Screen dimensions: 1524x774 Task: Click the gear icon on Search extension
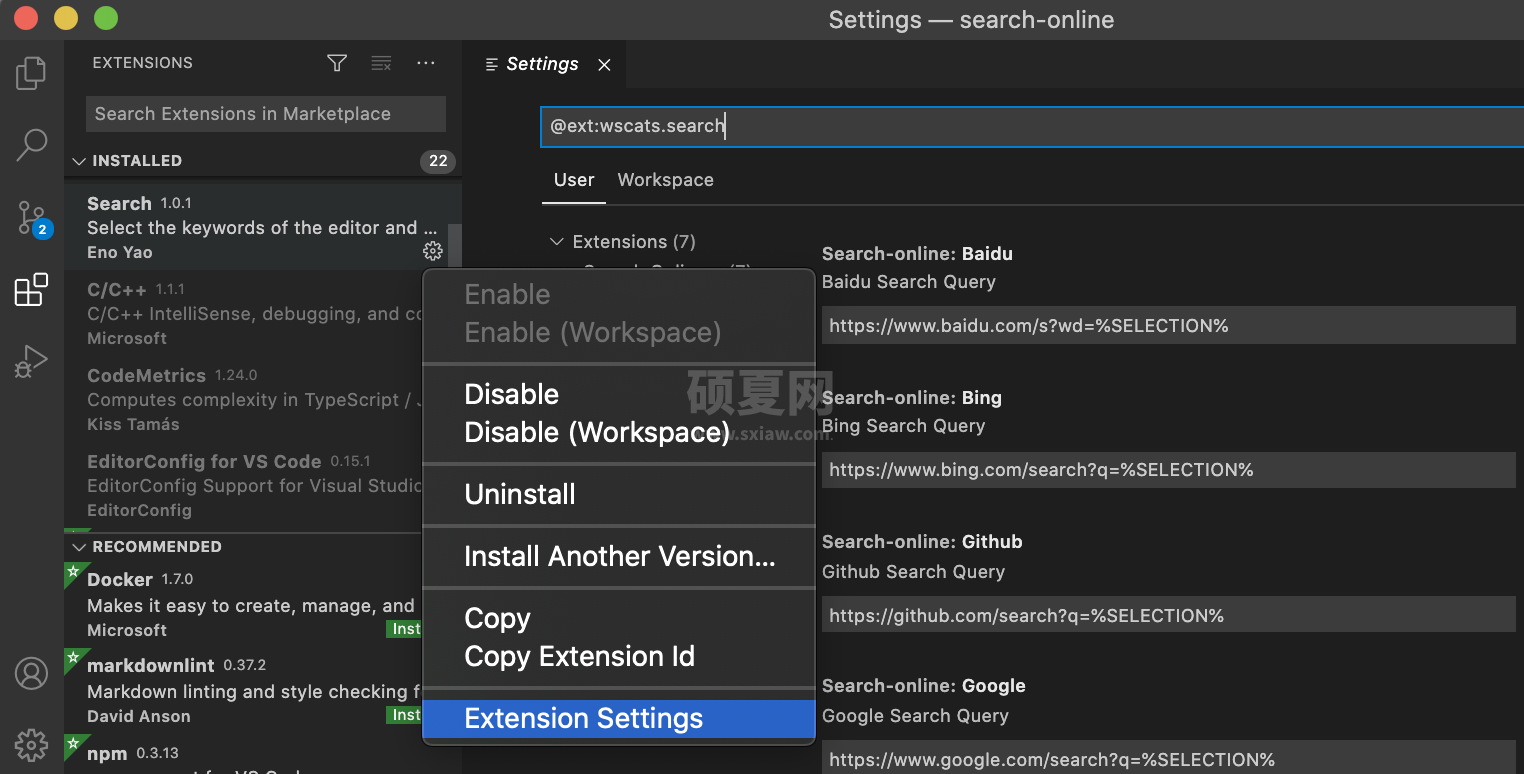point(432,251)
